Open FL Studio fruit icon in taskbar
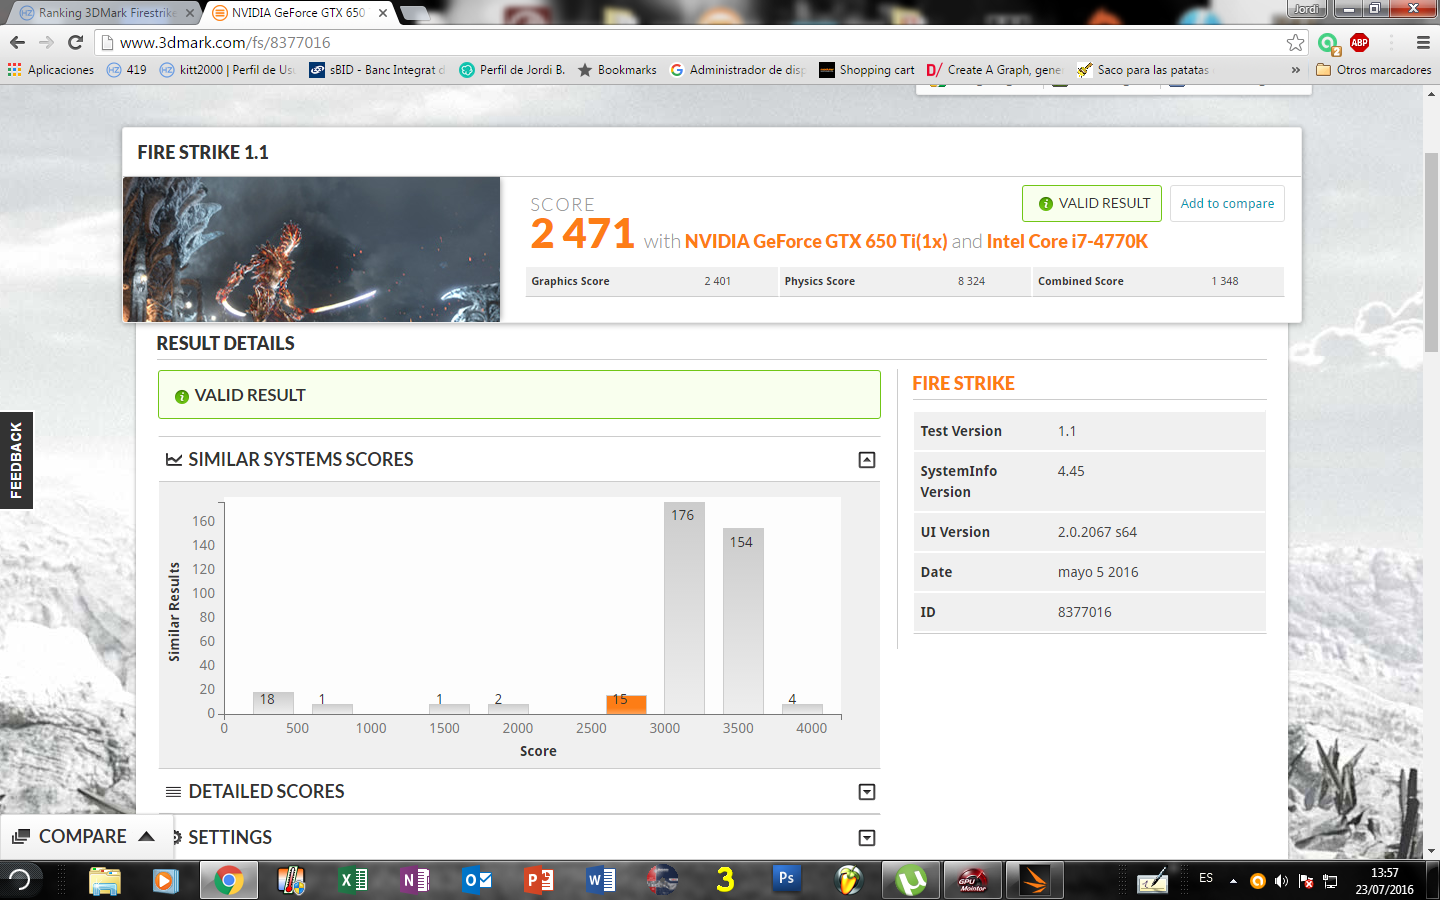The height and width of the screenshot is (900, 1440). (848, 880)
